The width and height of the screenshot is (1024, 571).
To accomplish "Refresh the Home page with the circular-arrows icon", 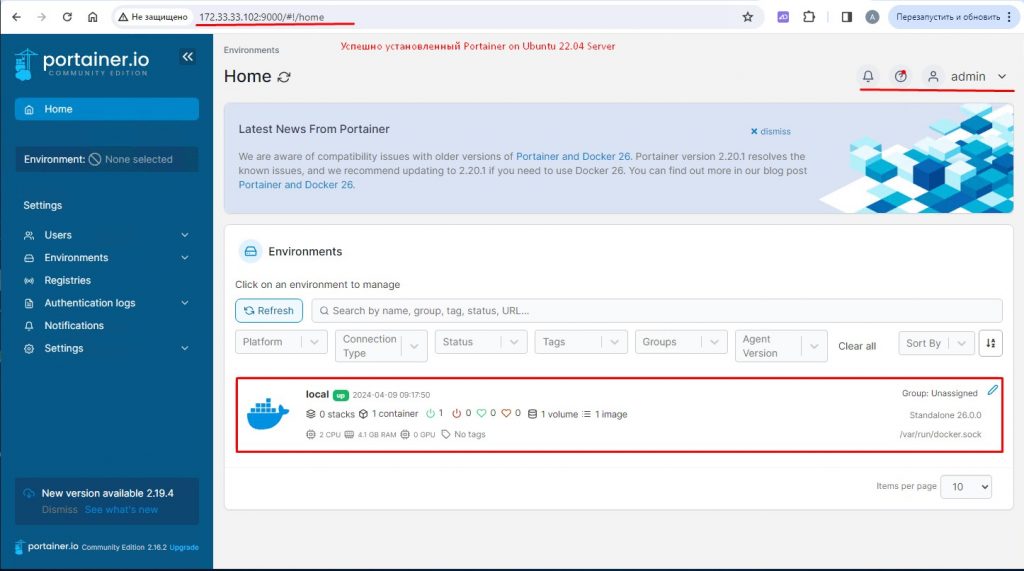I will pyautogui.click(x=283, y=77).
